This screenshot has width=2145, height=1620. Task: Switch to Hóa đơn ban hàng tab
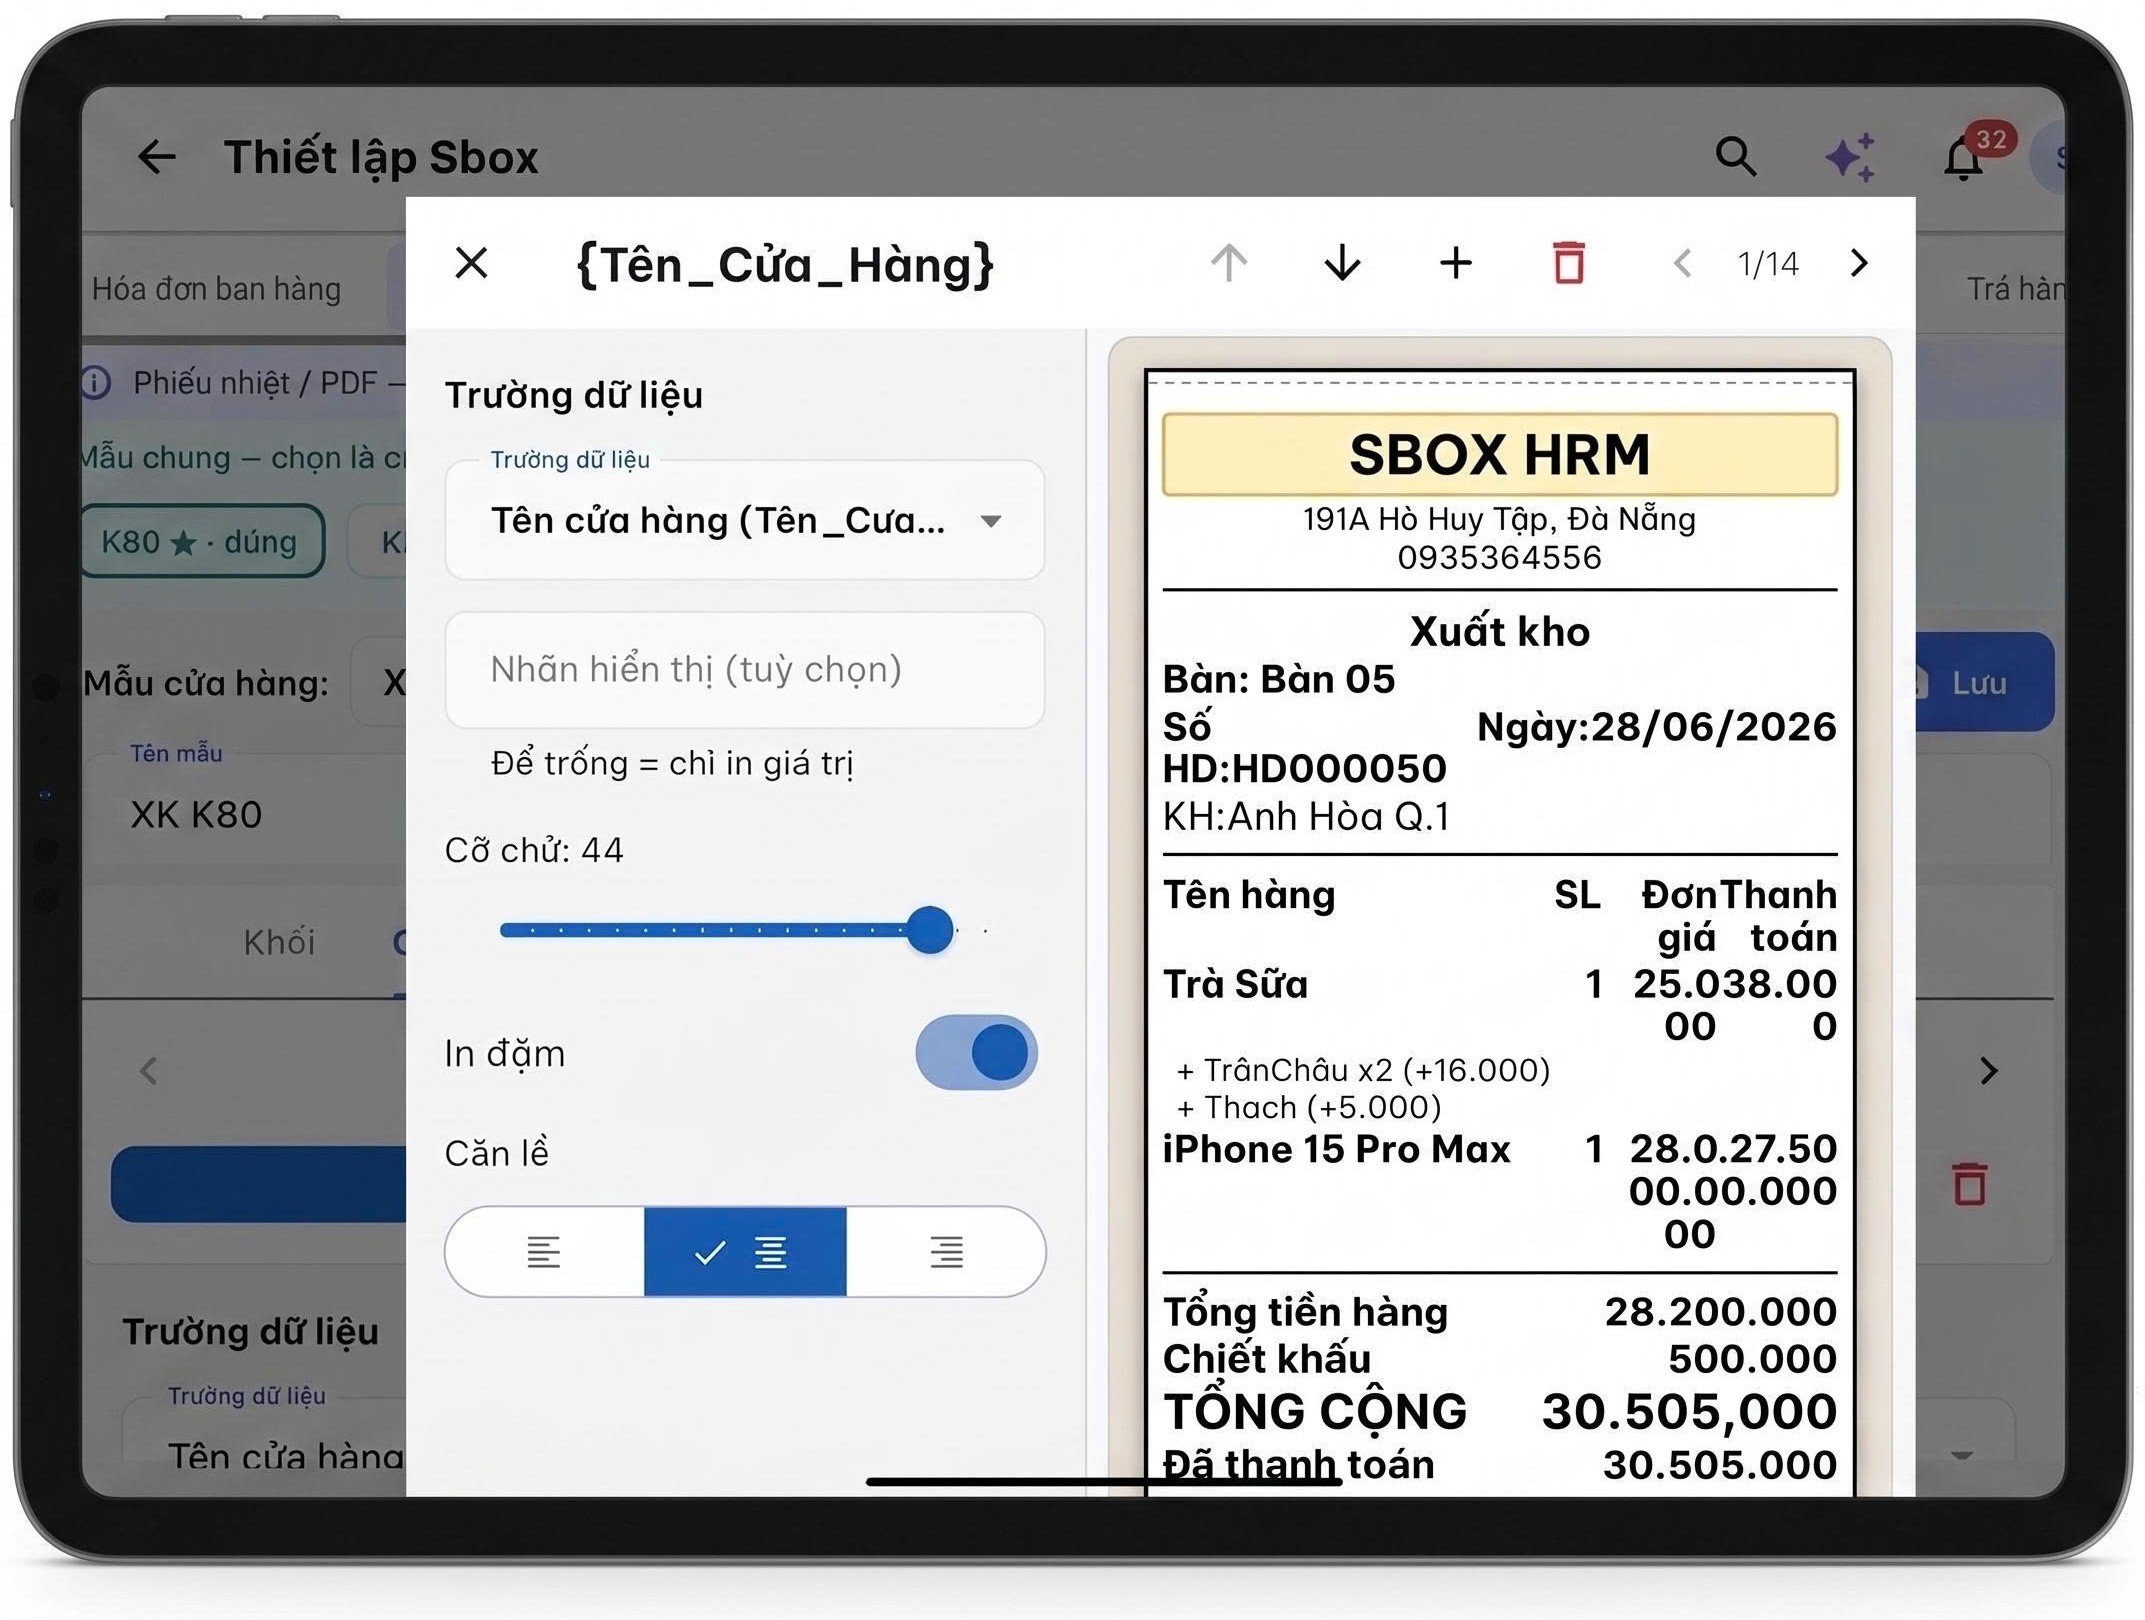(x=216, y=289)
